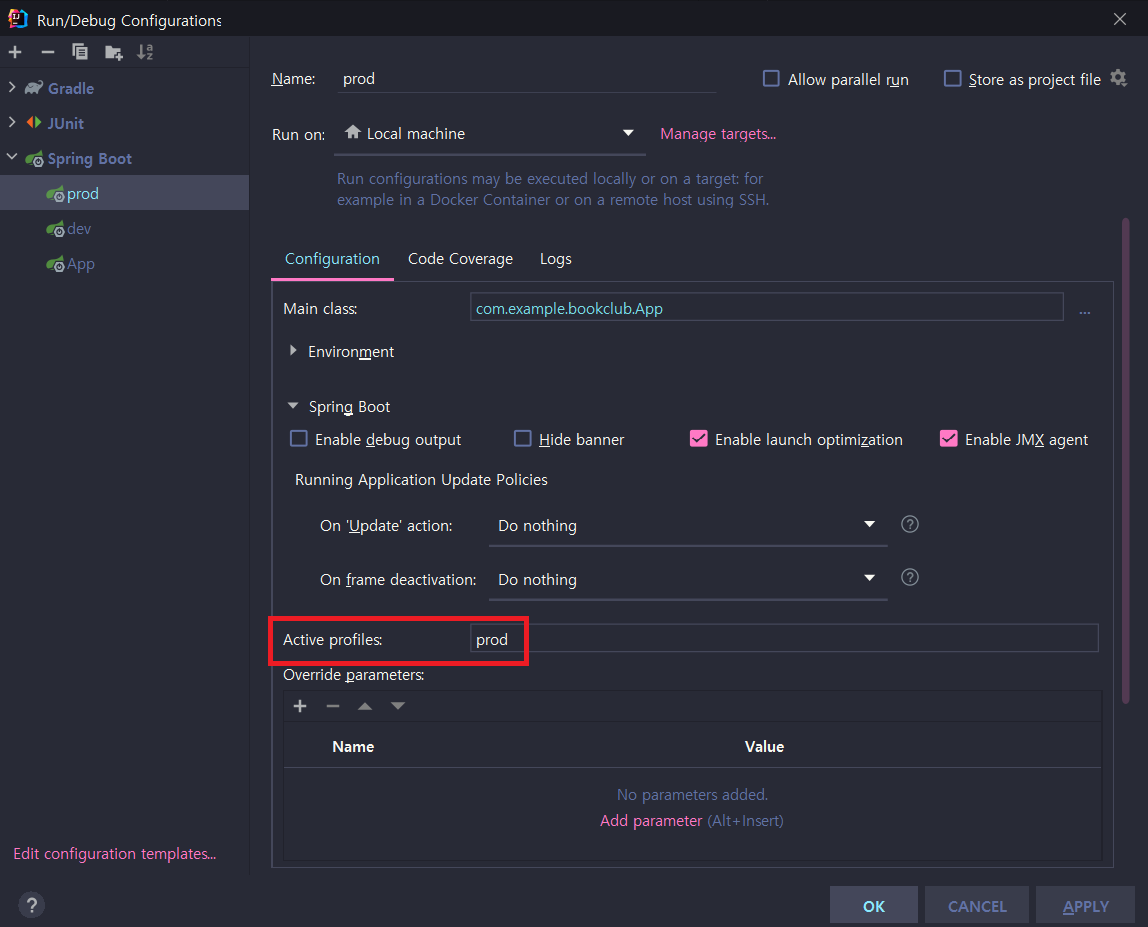The height and width of the screenshot is (927, 1148).
Task: Collapse the Spring Boot settings section
Action: pyautogui.click(x=293, y=406)
